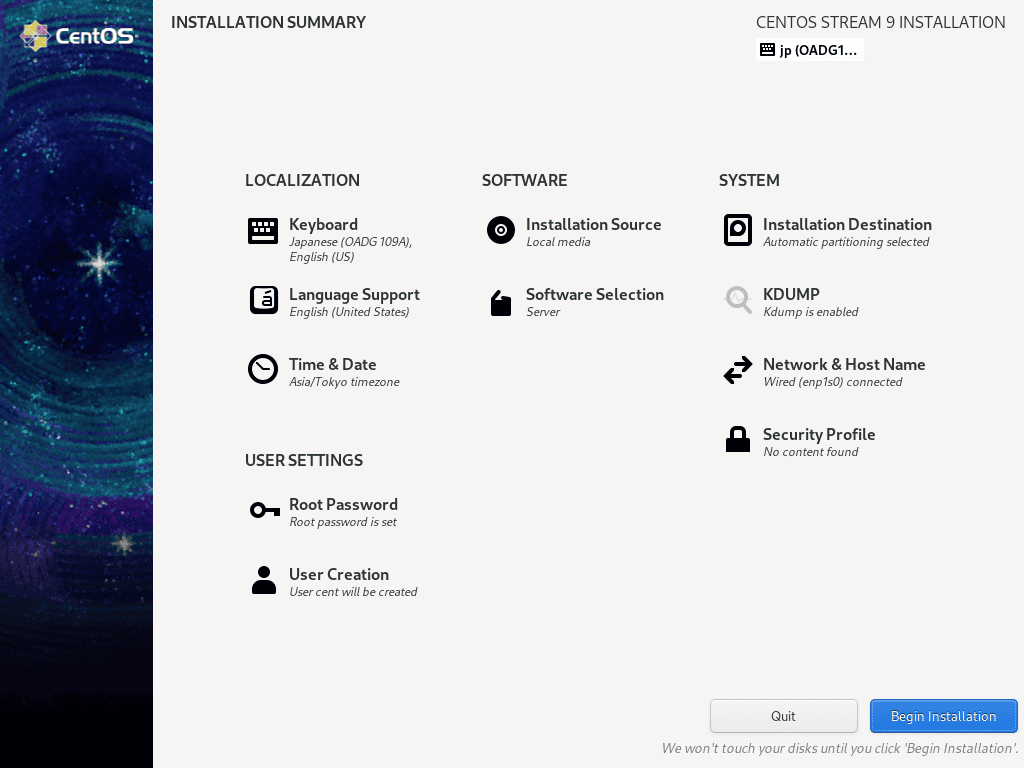Click 'Local media' status text
This screenshot has width=1024, height=768.
558,242
